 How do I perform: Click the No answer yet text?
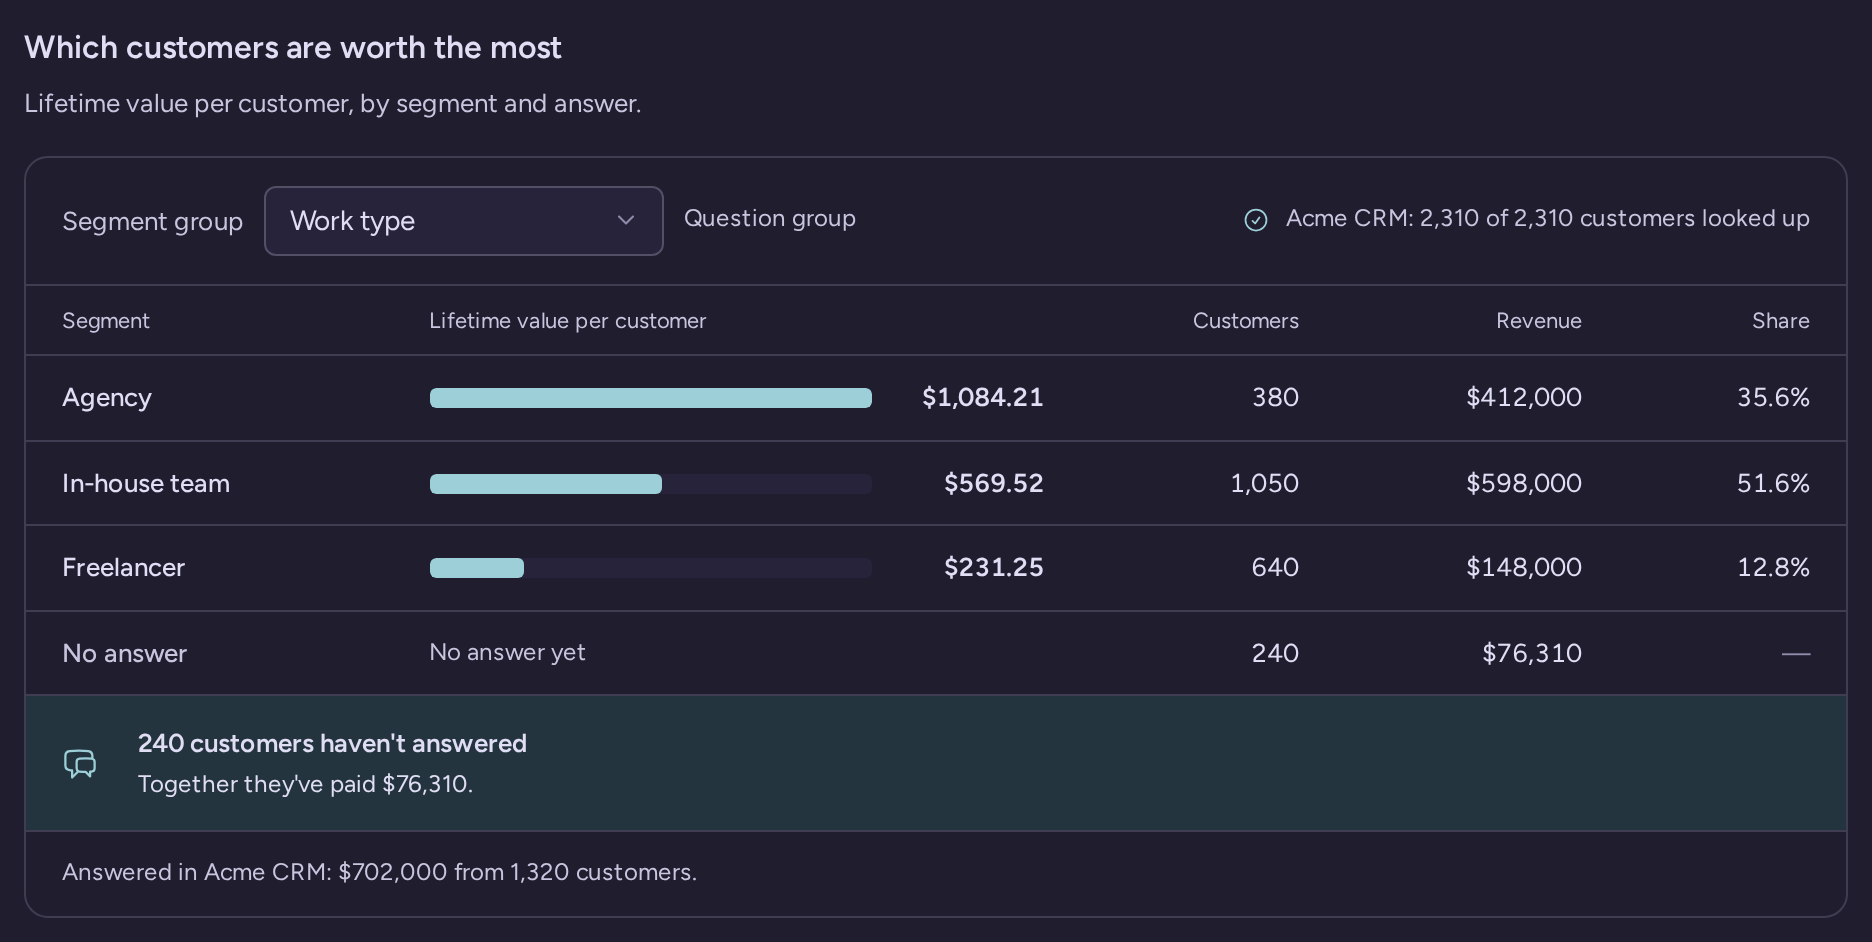pyautogui.click(x=508, y=653)
